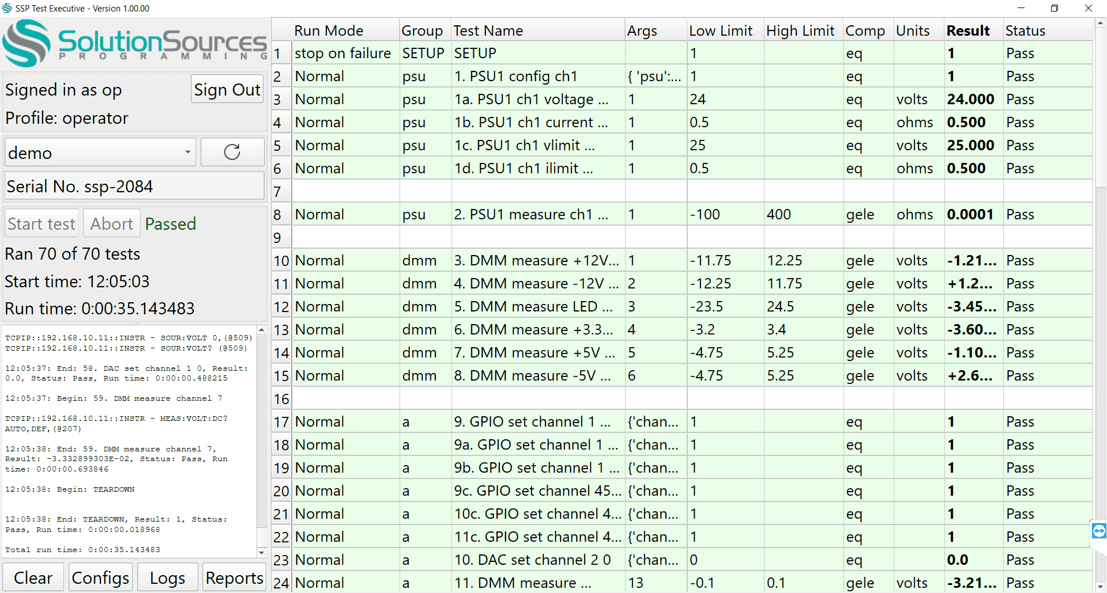Click the Abort button
This screenshot has height=593, width=1107.
pyautogui.click(x=112, y=224)
